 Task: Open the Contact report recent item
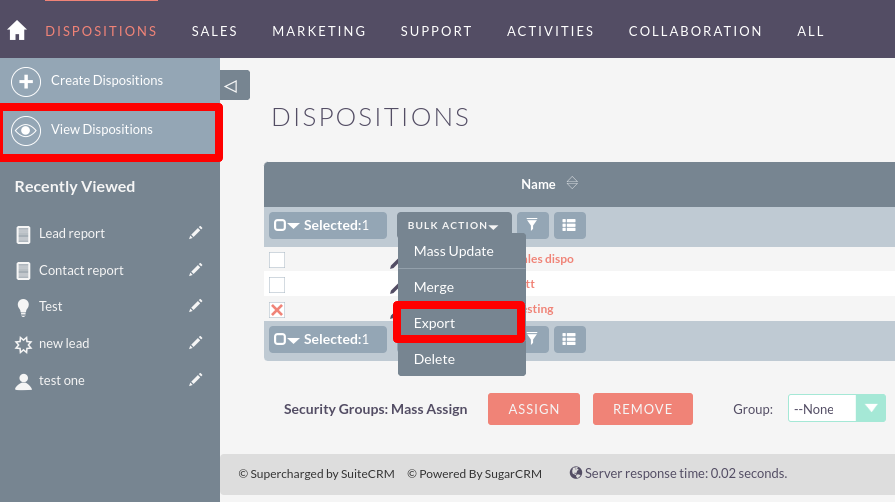click(81, 270)
